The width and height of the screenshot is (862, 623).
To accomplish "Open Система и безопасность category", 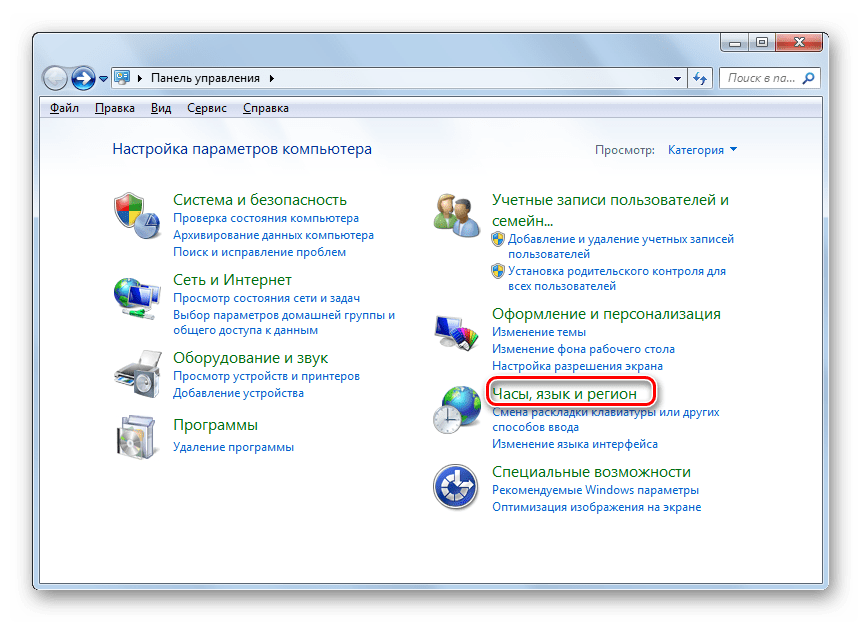I will pyautogui.click(x=260, y=200).
